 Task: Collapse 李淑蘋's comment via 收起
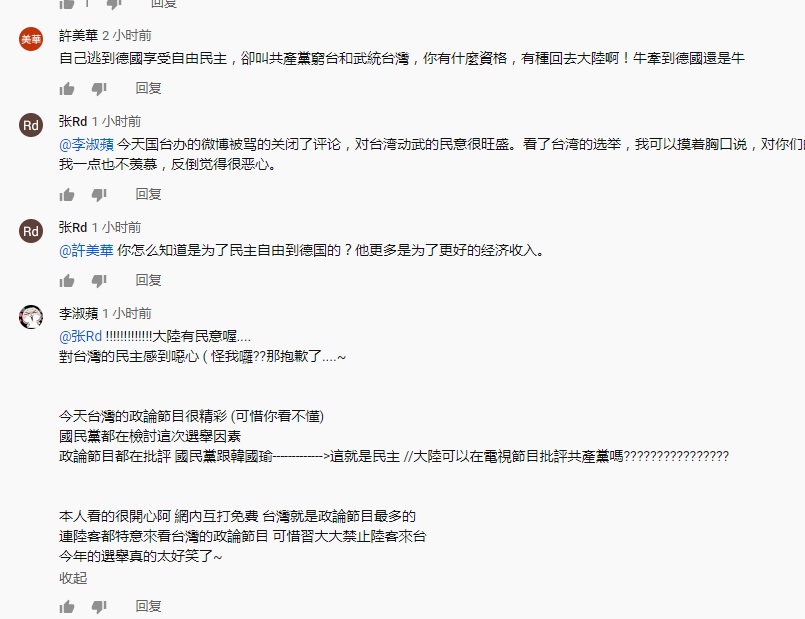coord(73,578)
